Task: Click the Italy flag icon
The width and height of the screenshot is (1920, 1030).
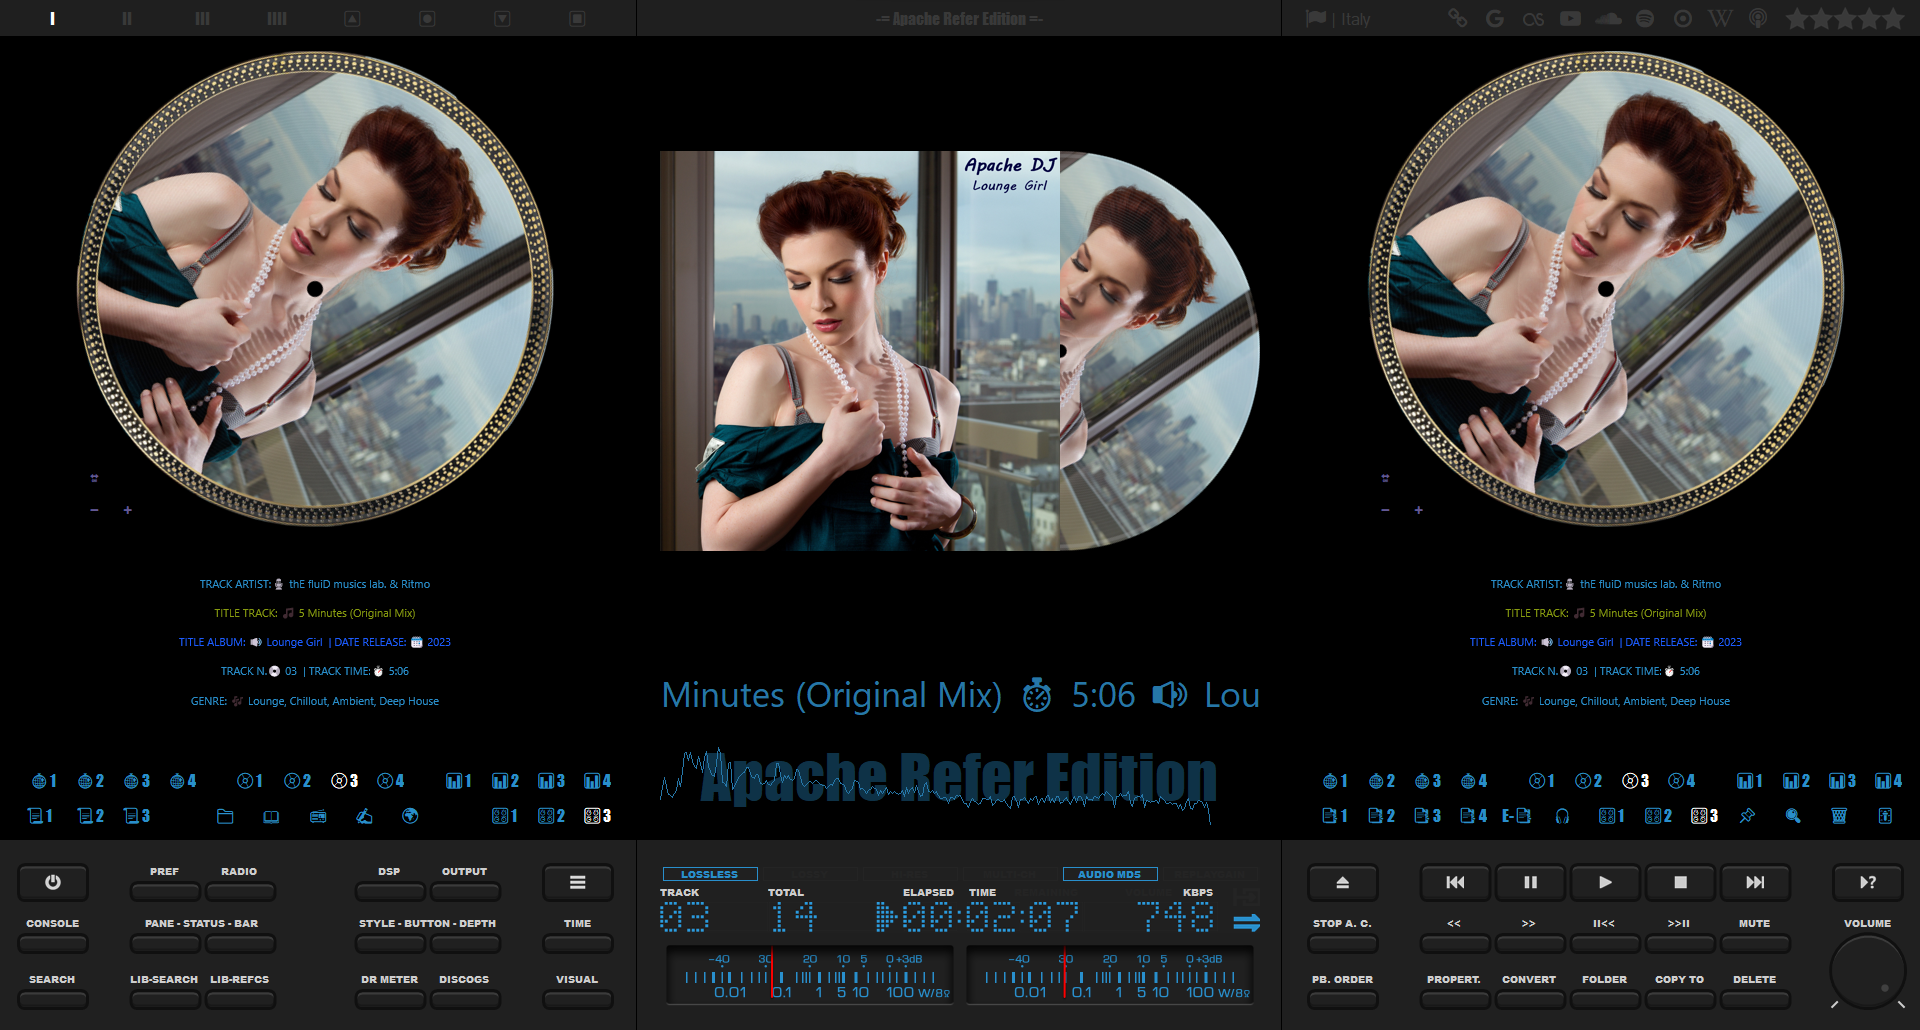Action: tap(1316, 18)
